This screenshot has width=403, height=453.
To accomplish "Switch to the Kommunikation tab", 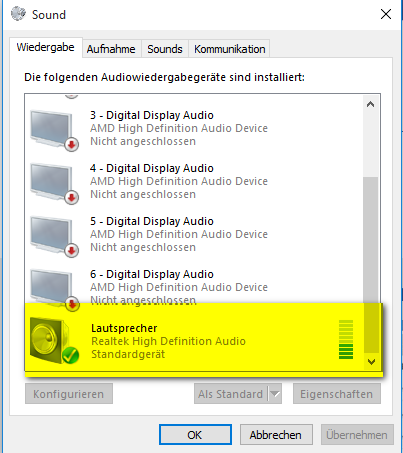I will [x=230, y=49].
